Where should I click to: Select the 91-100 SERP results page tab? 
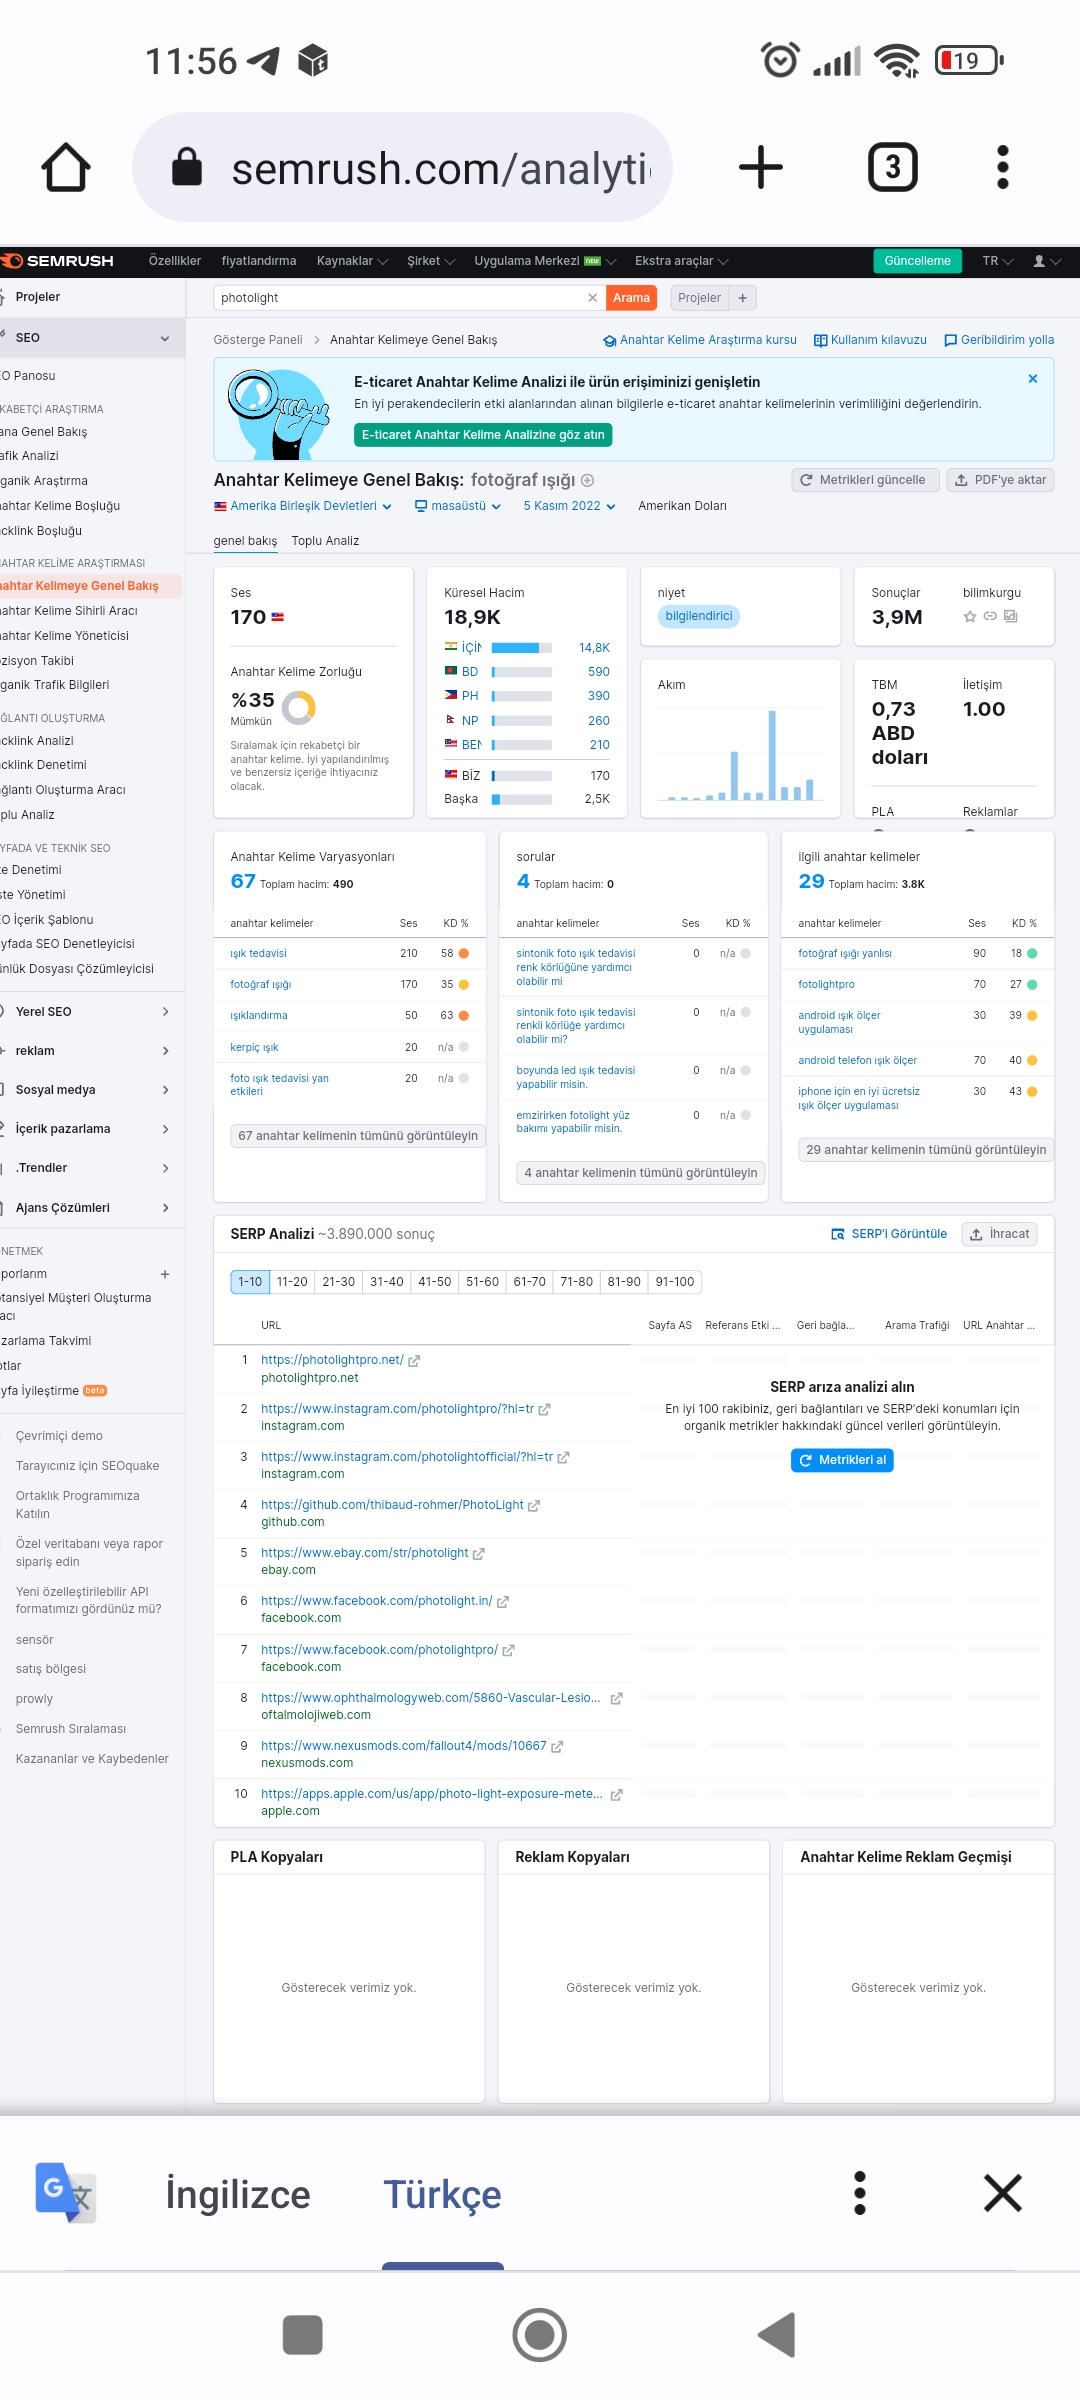pyautogui.click(x=675, y=1282)
